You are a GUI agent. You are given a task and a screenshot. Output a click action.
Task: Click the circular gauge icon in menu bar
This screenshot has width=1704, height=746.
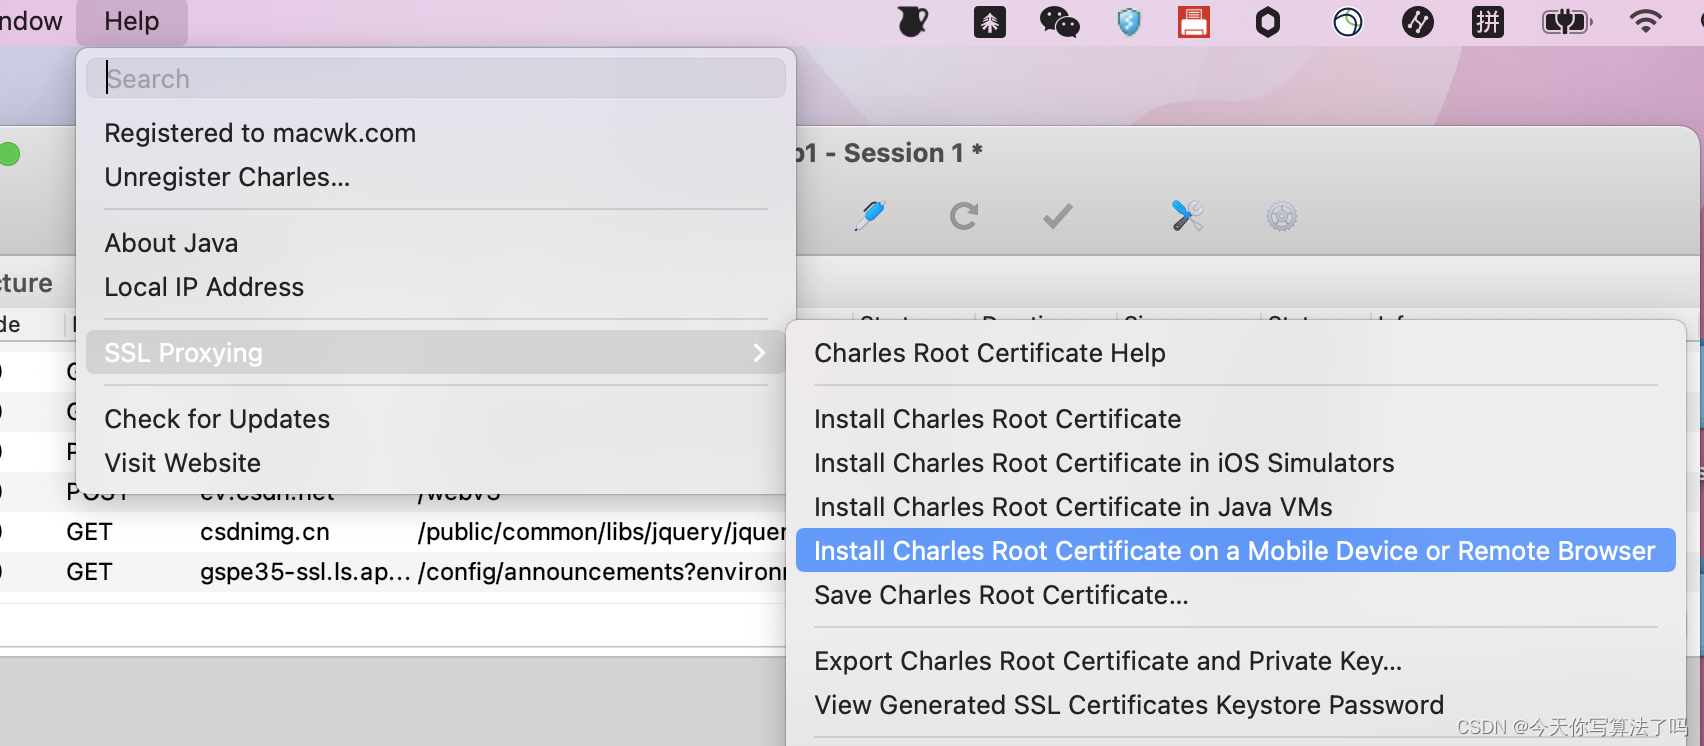(x=1348, y=22)
